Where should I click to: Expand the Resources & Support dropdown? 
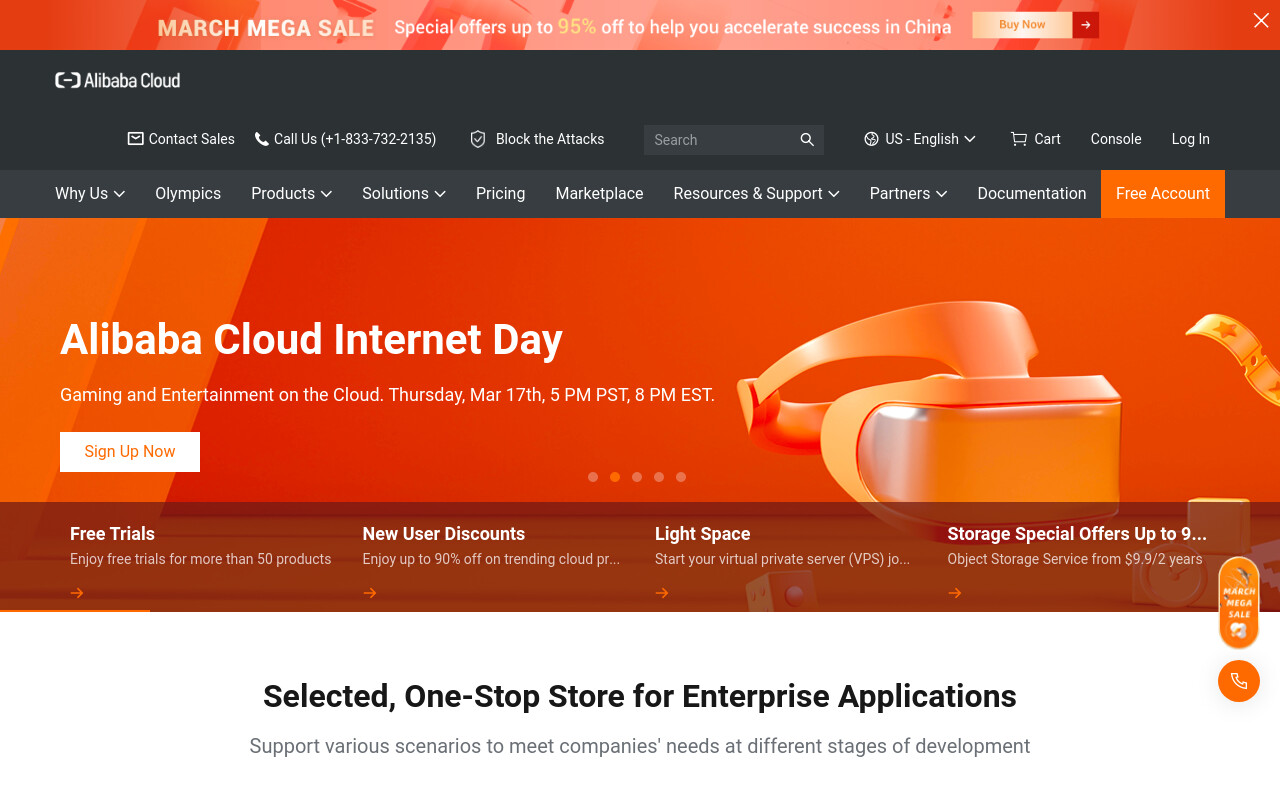(756, 194)
